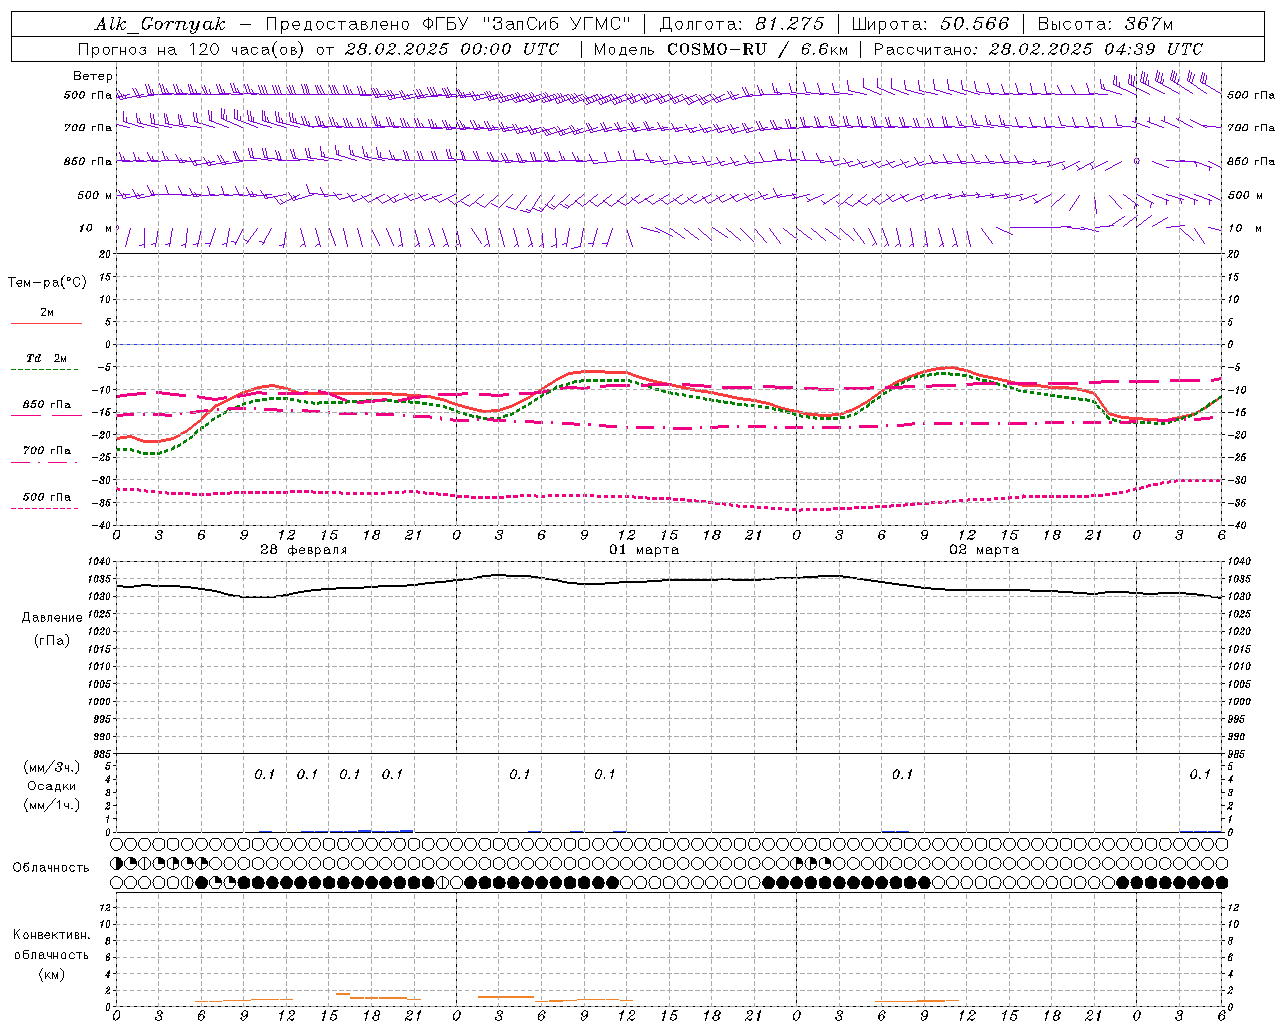
Task: Click the 'Тем-ра(°C)' temperature panel label
Action: tap(47, 283)
